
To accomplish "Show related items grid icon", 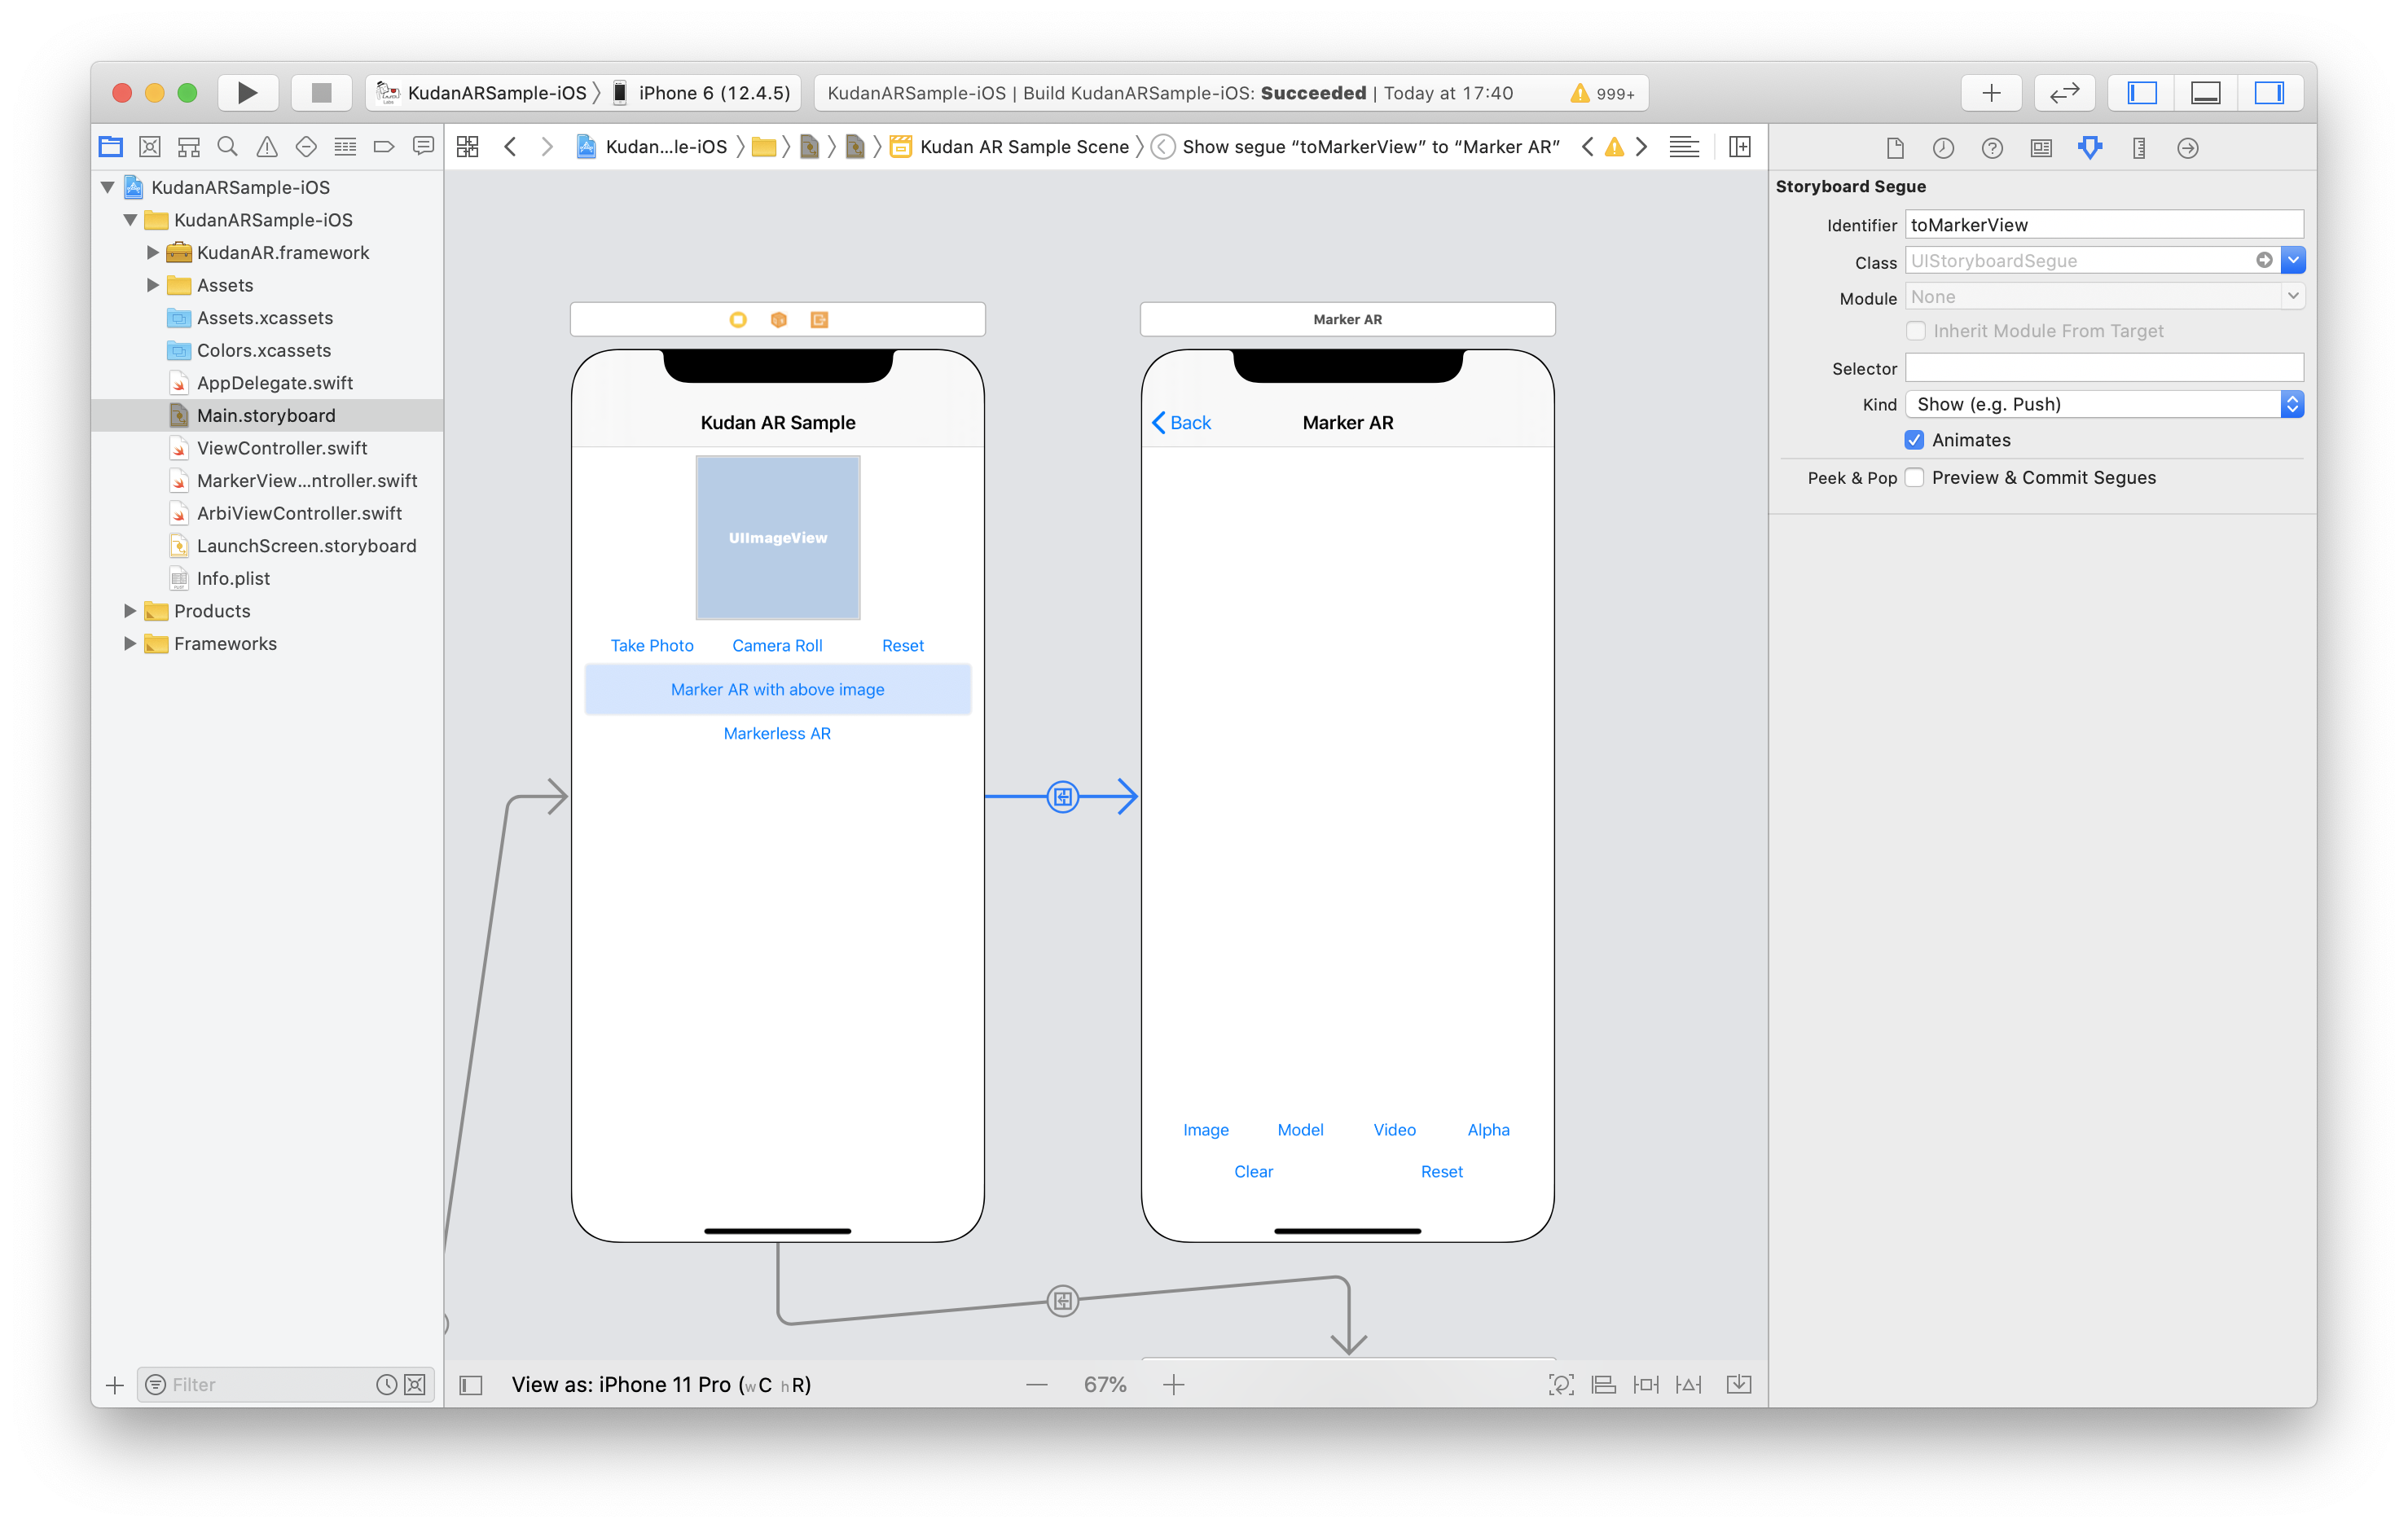I will point(467,147).
